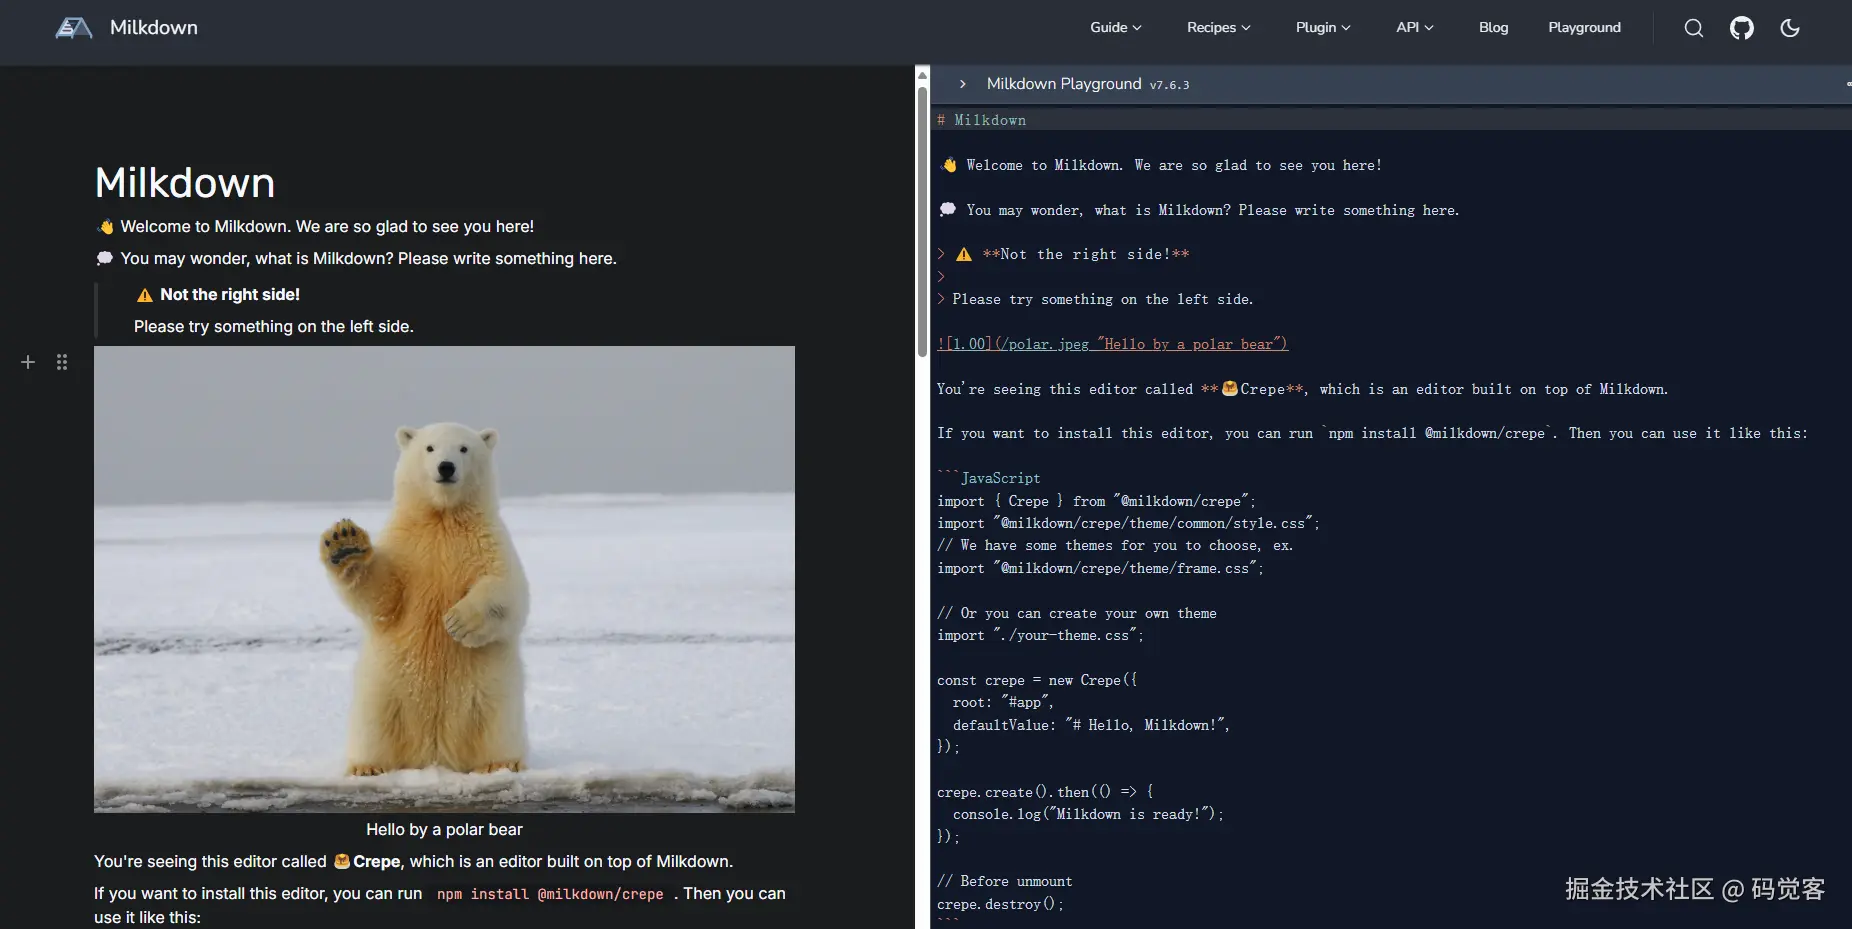Click "Please try something on the left side." in the left editor
Image resolution: width=1852 pixels, height=929 pixels.
click(274, 327)
